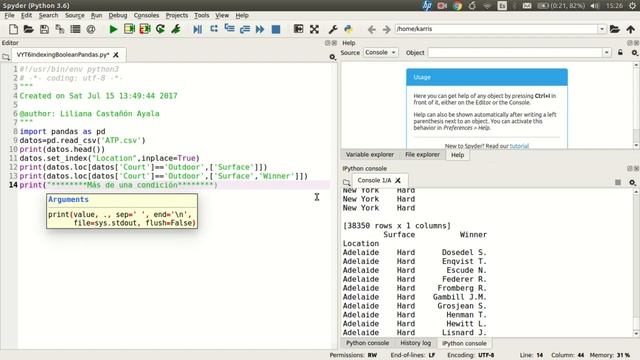Open the Search menu
The width and height of the screenshot is (640, 360).
coord(49,16)
